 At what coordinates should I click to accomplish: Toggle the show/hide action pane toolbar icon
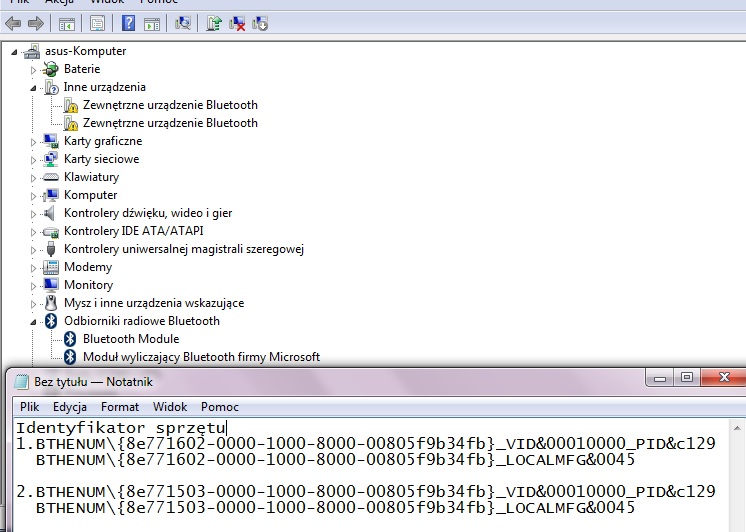[152, 23]
